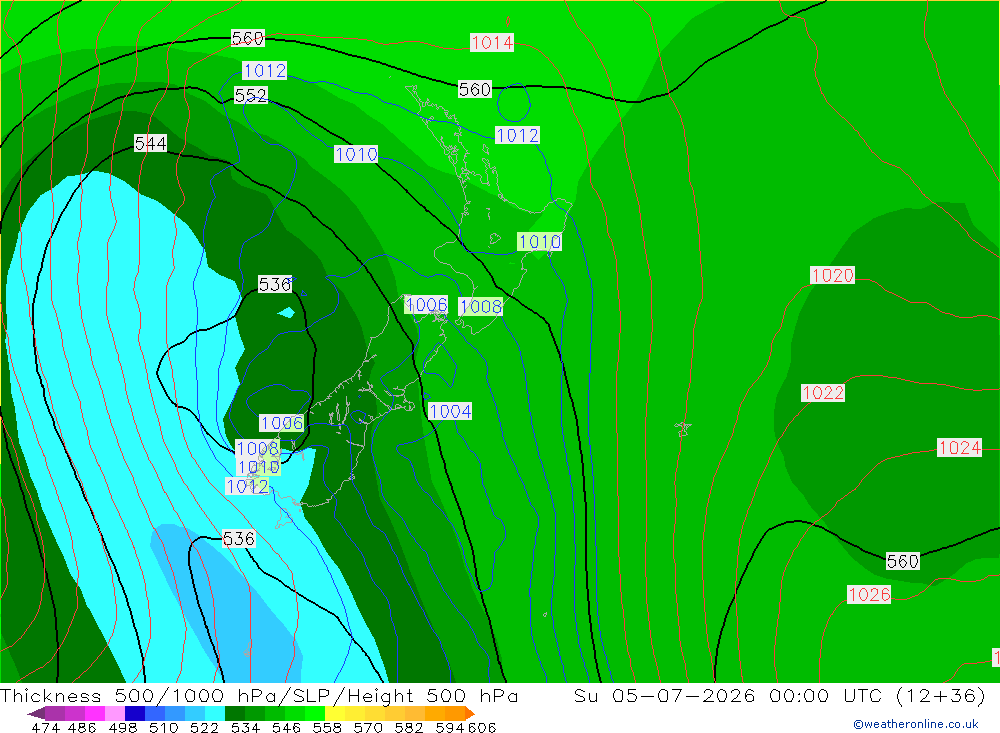Image resolution: width=1000 pixels, height=733 pixels.
Task: Open the weatheronline.co.uk copyright link
Action: pos(916,724)
